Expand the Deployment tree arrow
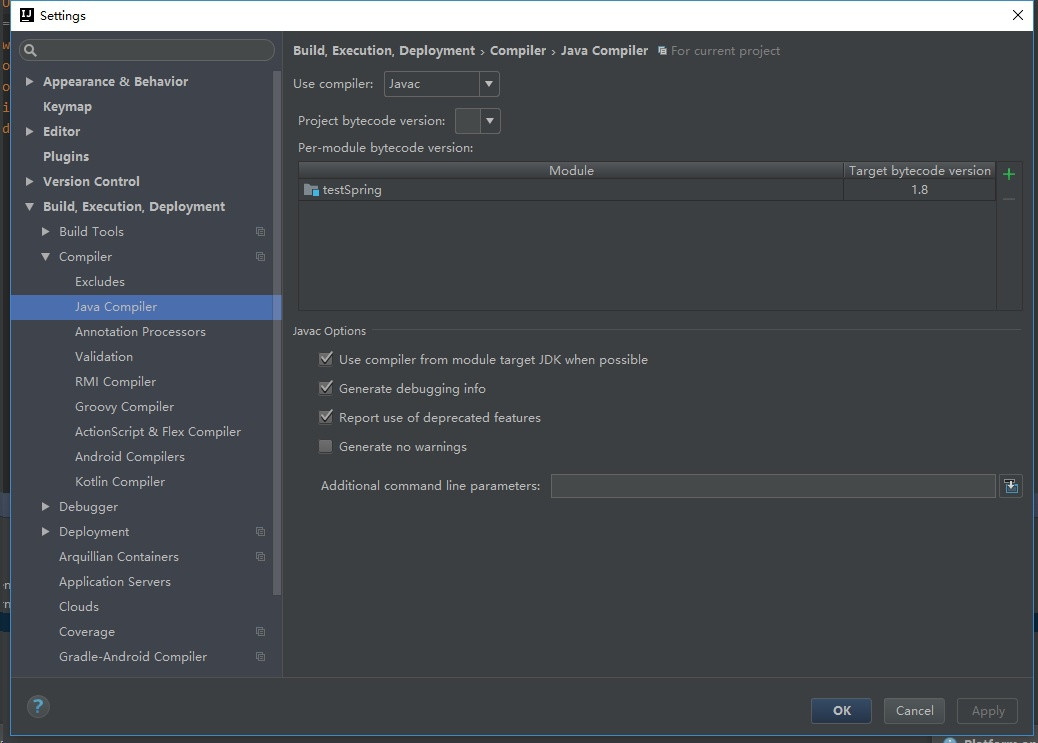Screen dimensions: 1038x743 45,532
